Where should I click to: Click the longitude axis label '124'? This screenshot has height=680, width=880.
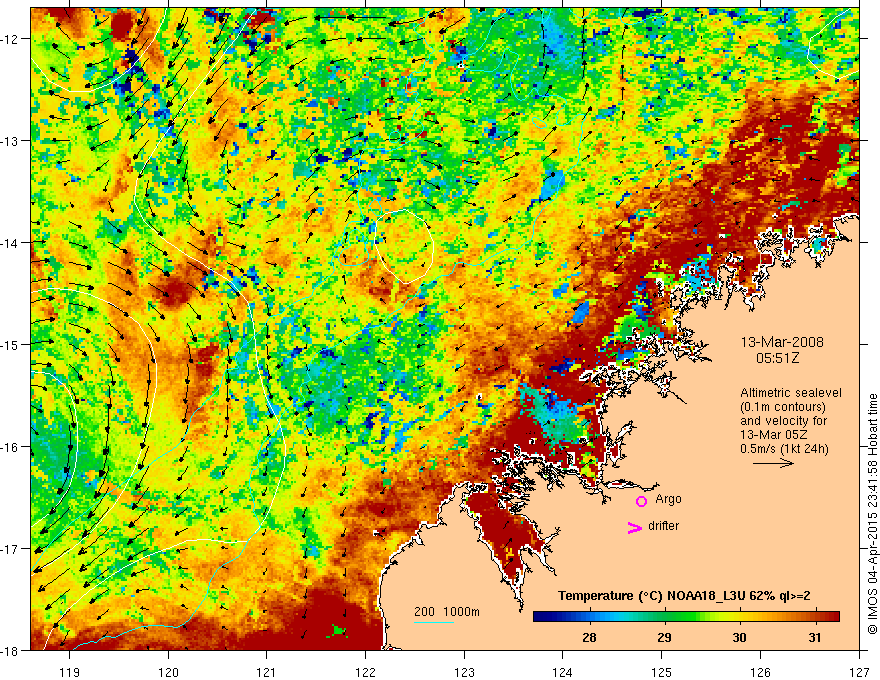point(563,672)
